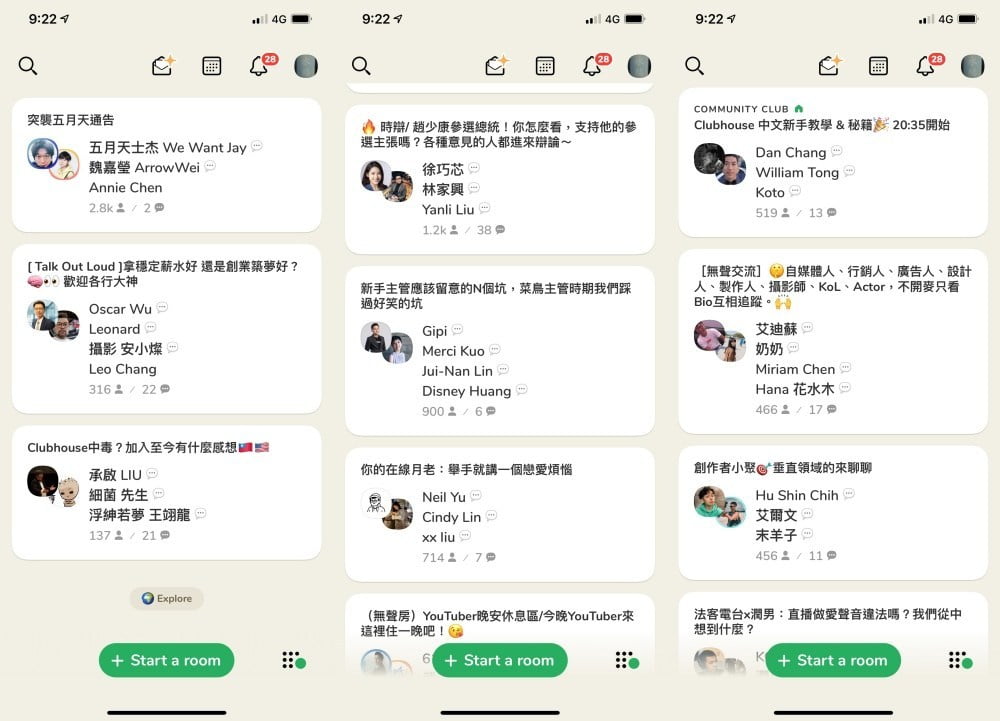Tap Start a room on the left screen
Image resolution: width=1000 pixels, height=721 pixels.
coord(166,660)
